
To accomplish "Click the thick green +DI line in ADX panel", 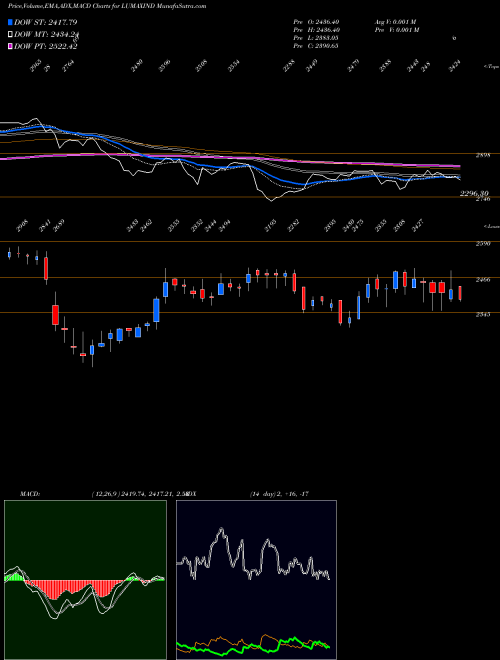I will click(x=253, y=646).
